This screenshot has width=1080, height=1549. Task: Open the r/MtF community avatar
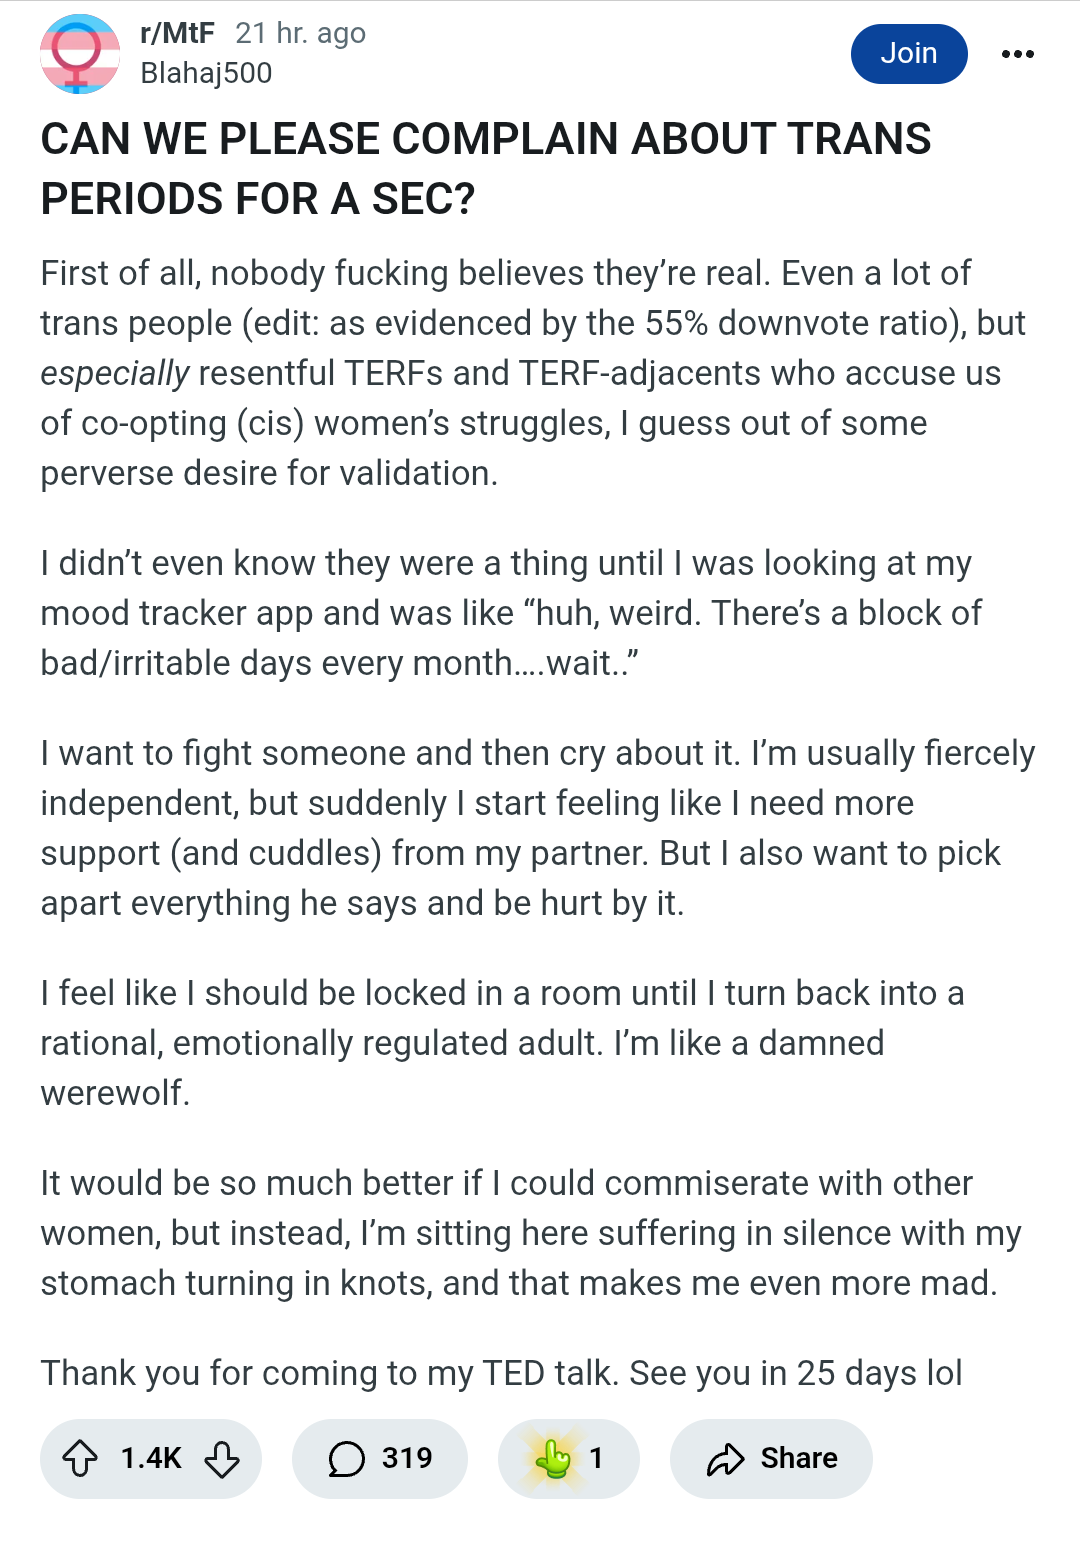(x=80, y=54)
